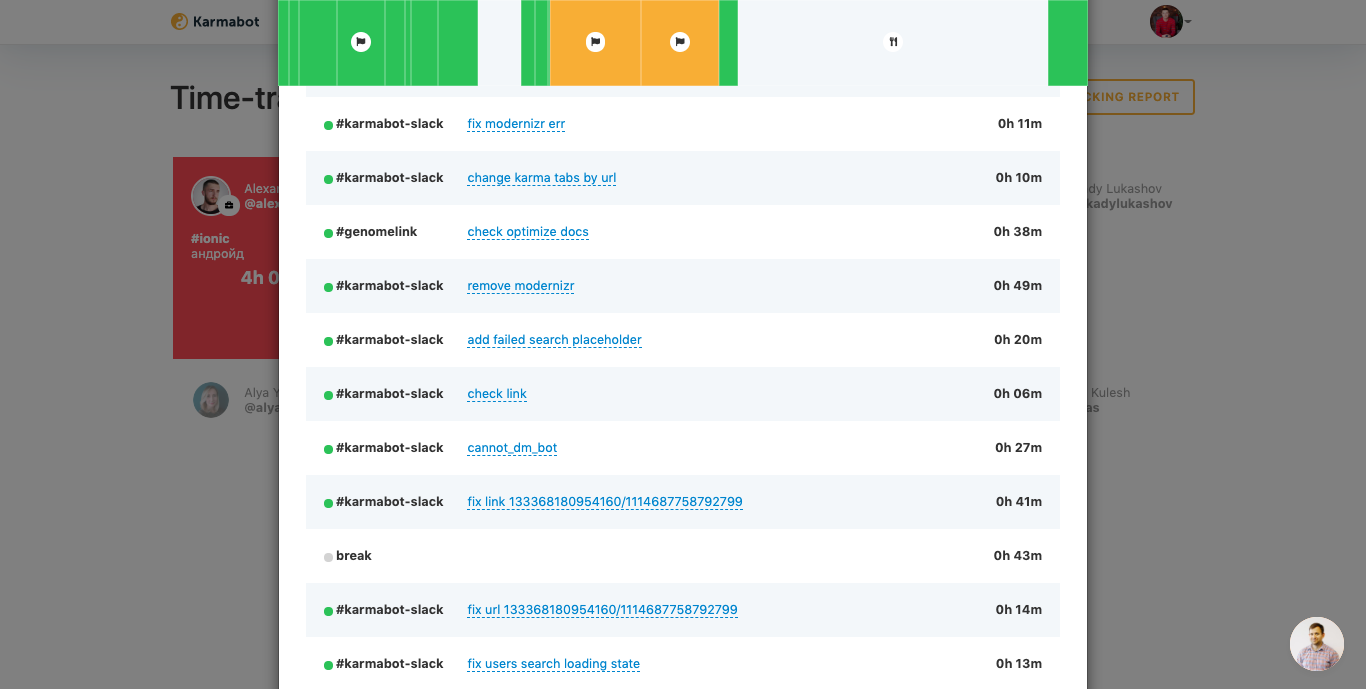This screenshot has width=1366, height=689.
Task: Click the tracking report button behind the modal
Action: tap(1141, 97)
